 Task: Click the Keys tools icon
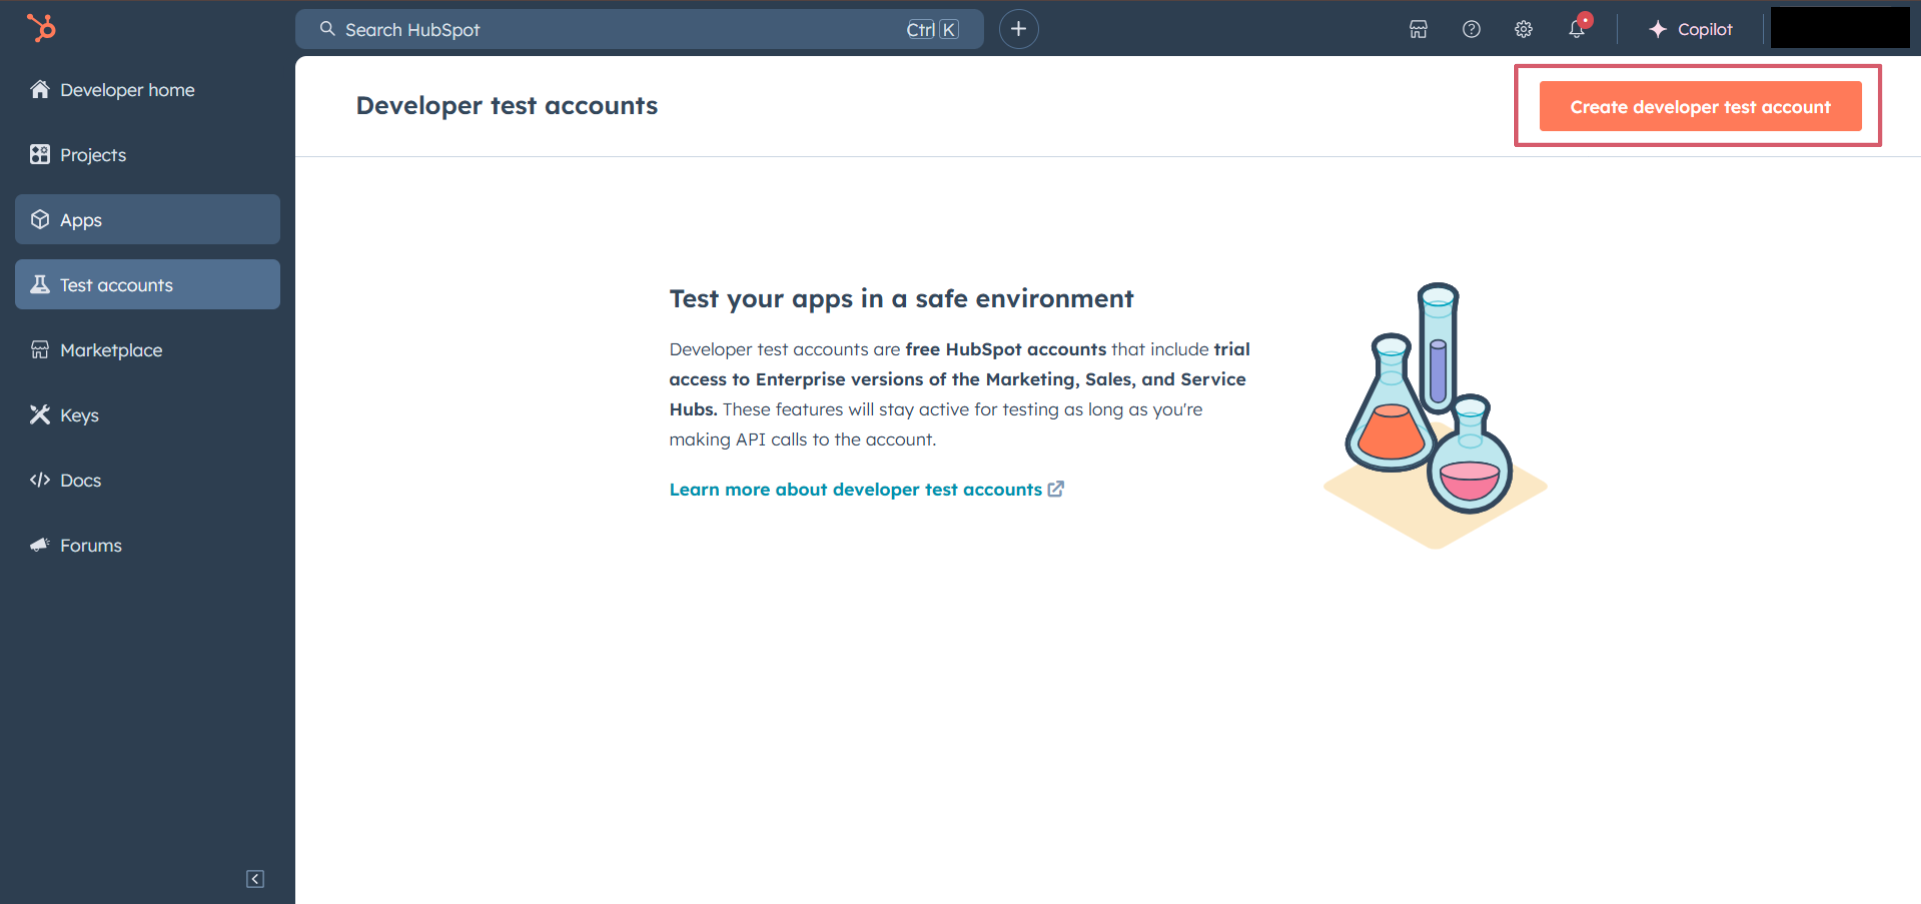tap(40, 414)
